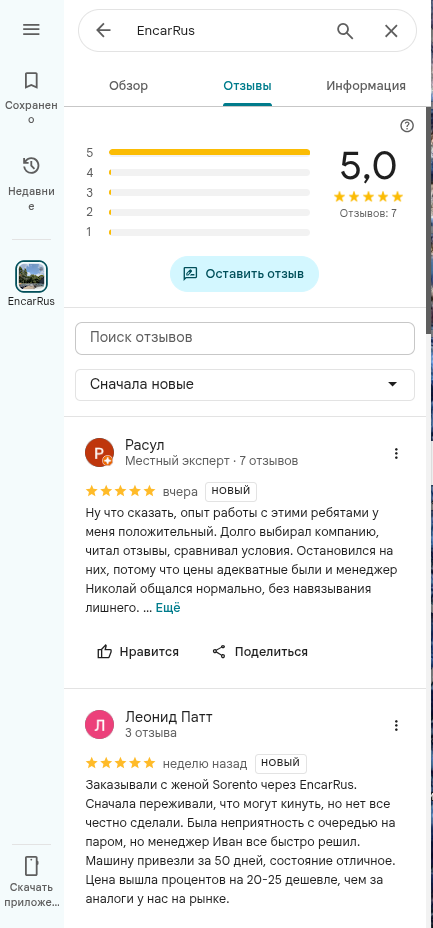Click the 3-star rating bar
Image resolution: width=433 pixels, height=928 pixels.
209,192
